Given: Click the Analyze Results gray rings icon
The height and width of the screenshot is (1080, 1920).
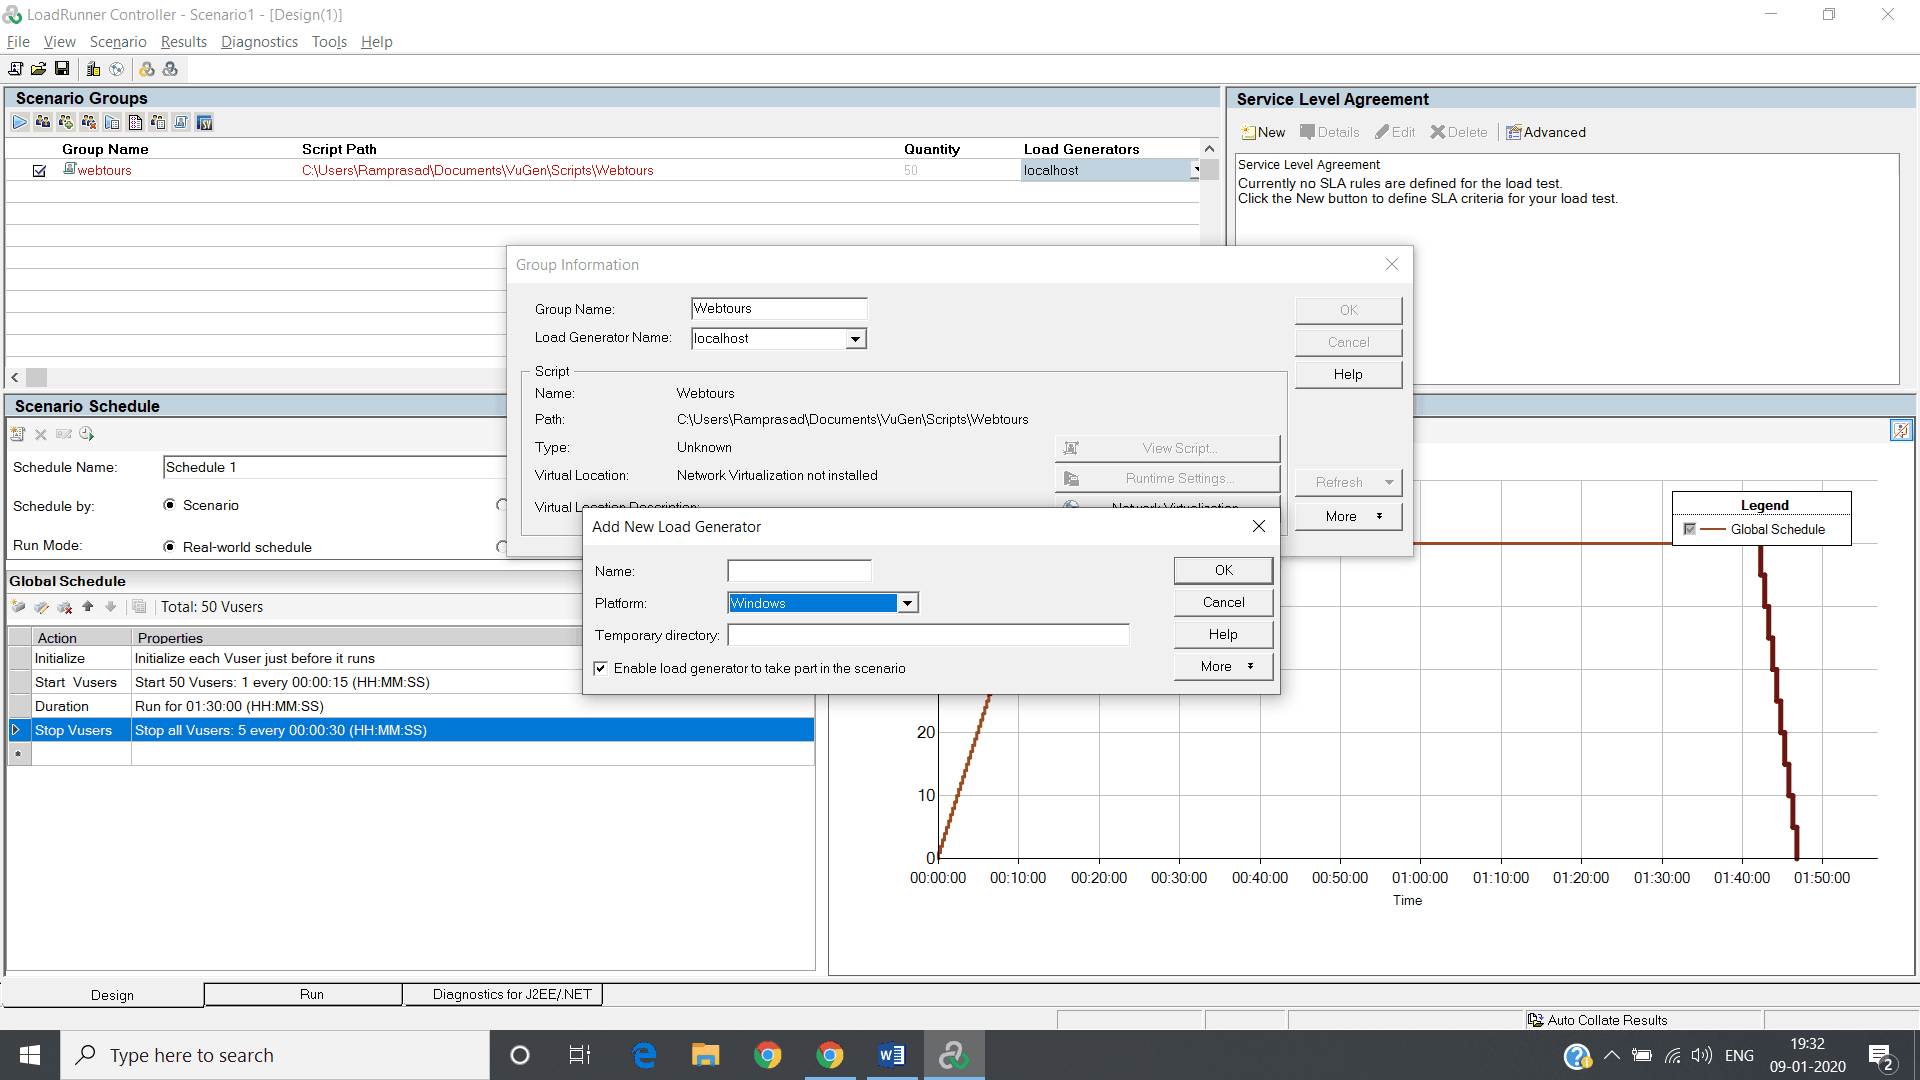Looking at the screenshot, I should pyautogui.click(x=171, y=69).
